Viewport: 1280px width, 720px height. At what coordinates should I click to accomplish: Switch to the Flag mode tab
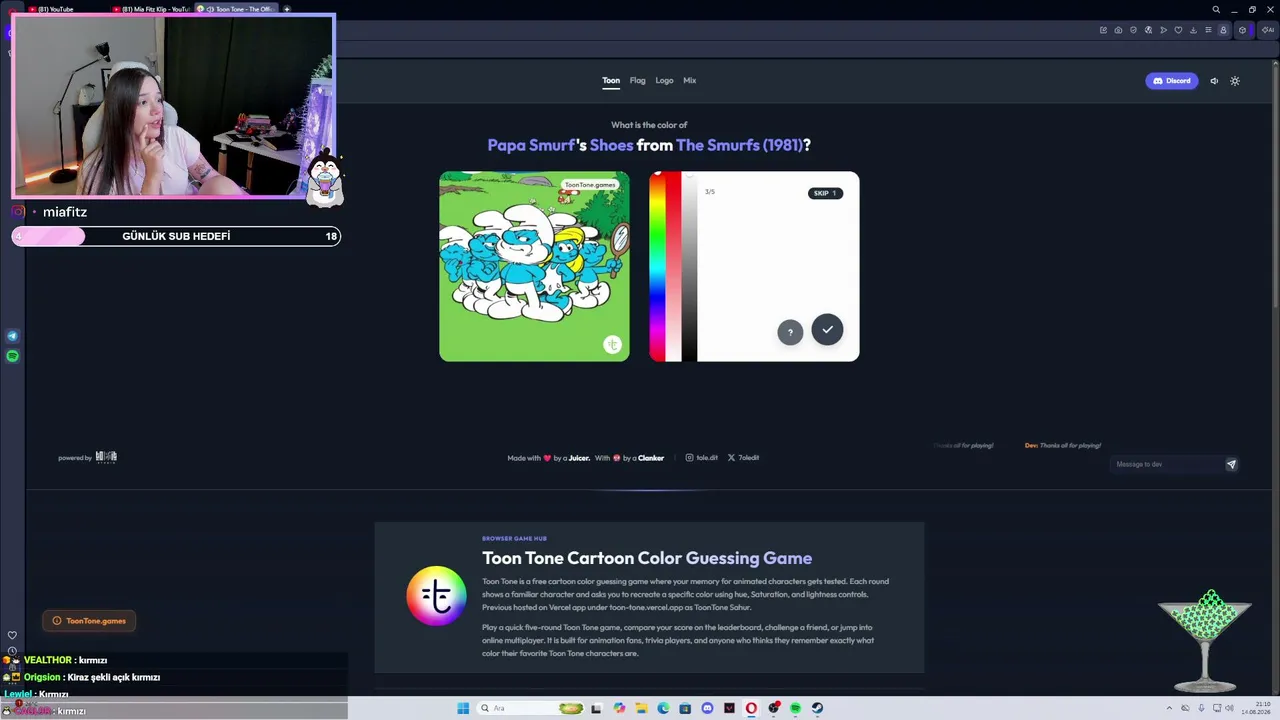coord(637,80)
